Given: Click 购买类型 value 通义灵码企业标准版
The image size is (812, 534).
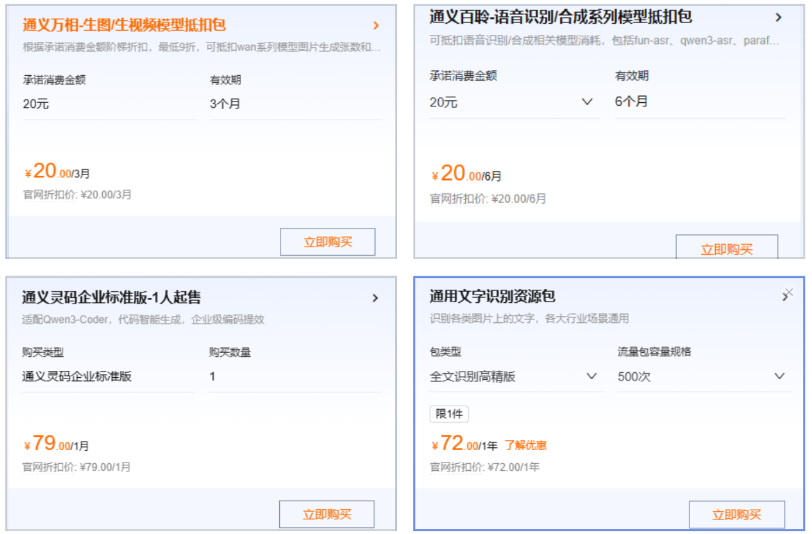Looking at the screenshot, I should click(x=77, y=377).
